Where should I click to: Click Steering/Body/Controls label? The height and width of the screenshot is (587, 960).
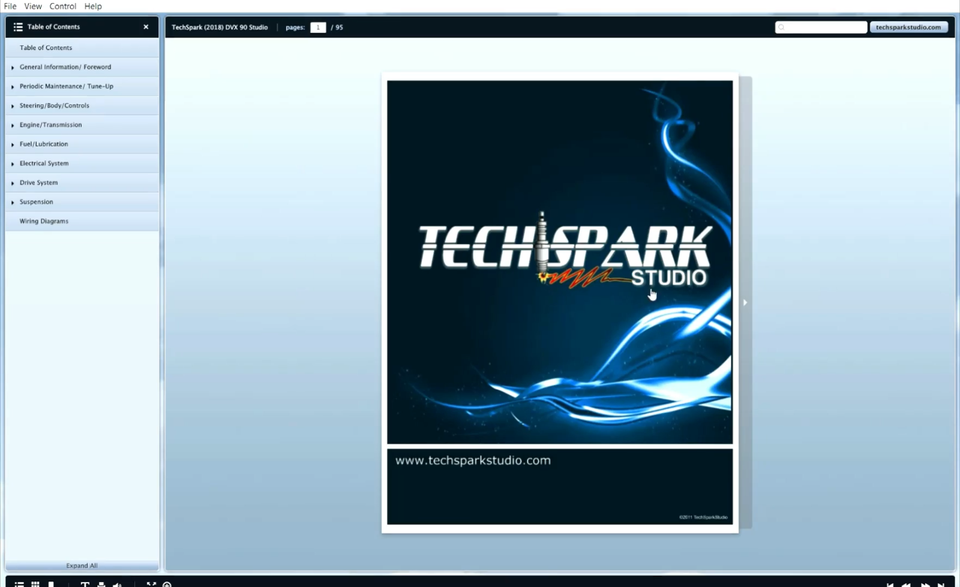pos(54,105)
